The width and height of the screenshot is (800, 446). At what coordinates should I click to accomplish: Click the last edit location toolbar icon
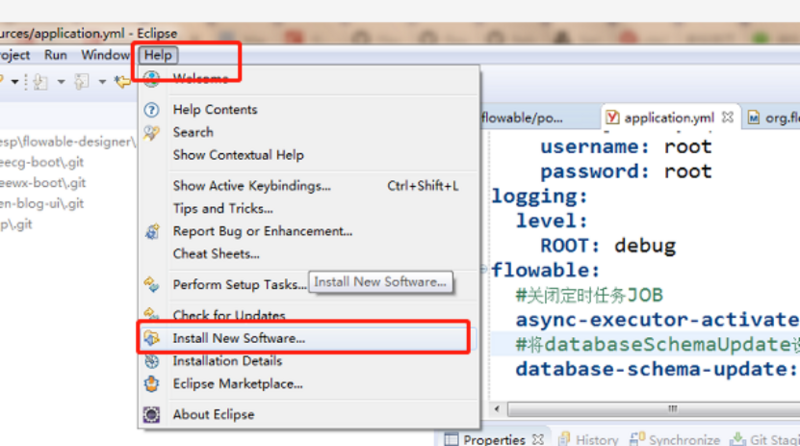click(122, 82)
